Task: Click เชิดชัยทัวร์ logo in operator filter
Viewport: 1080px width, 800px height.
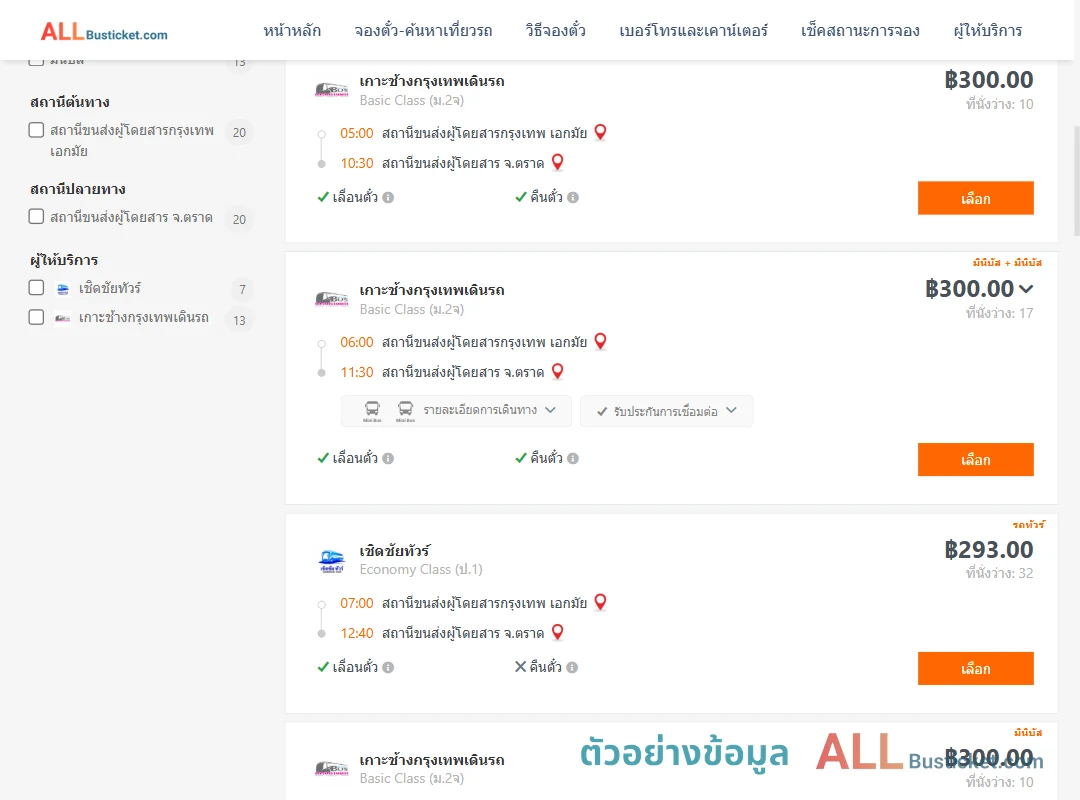Action: [63, 289]
